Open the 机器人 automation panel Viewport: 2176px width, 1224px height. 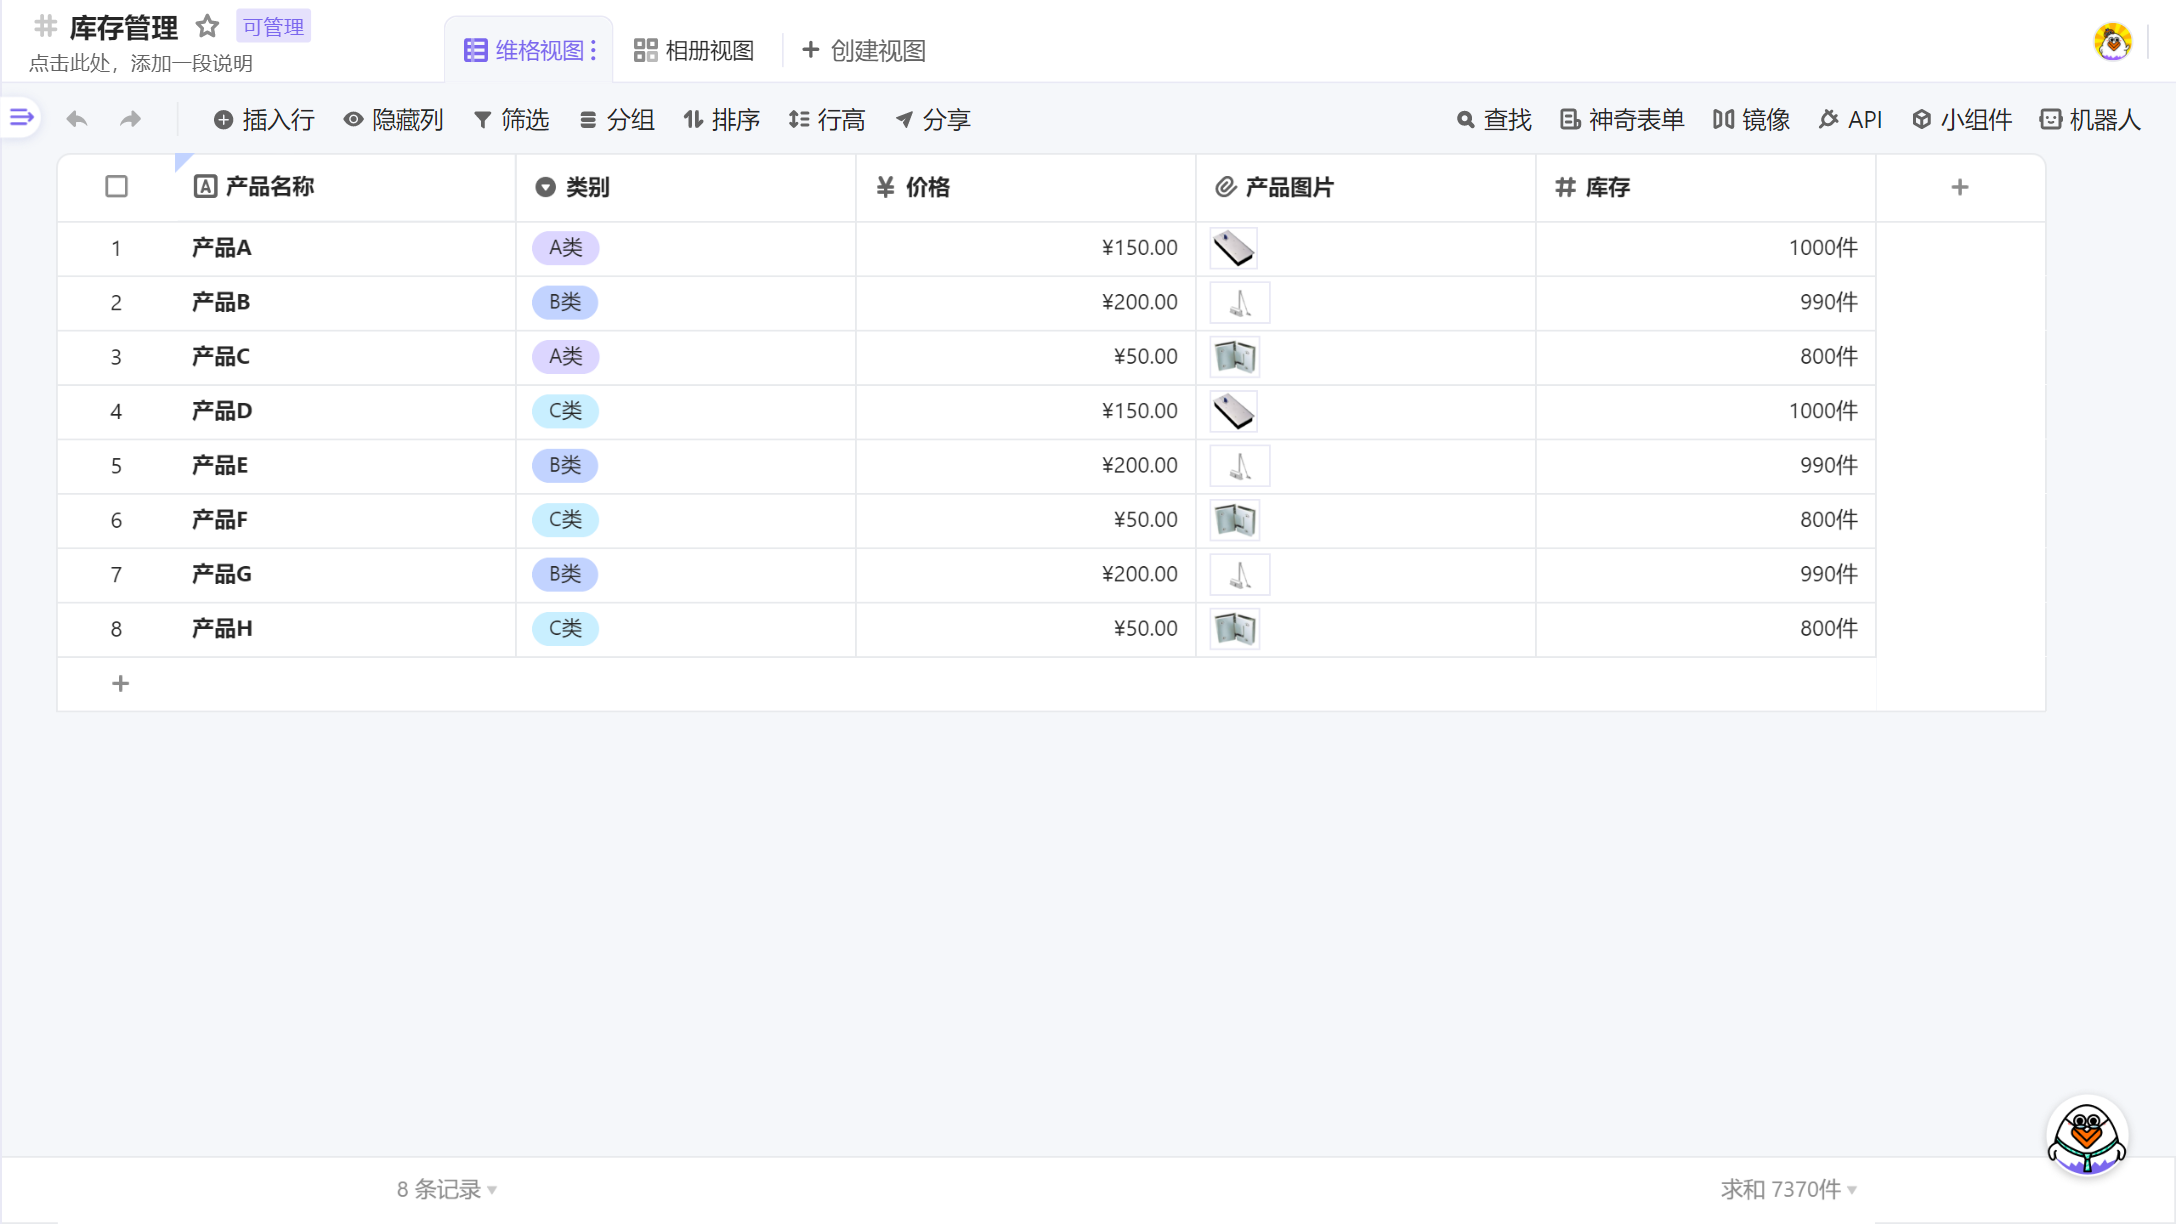click(2090, 119)
